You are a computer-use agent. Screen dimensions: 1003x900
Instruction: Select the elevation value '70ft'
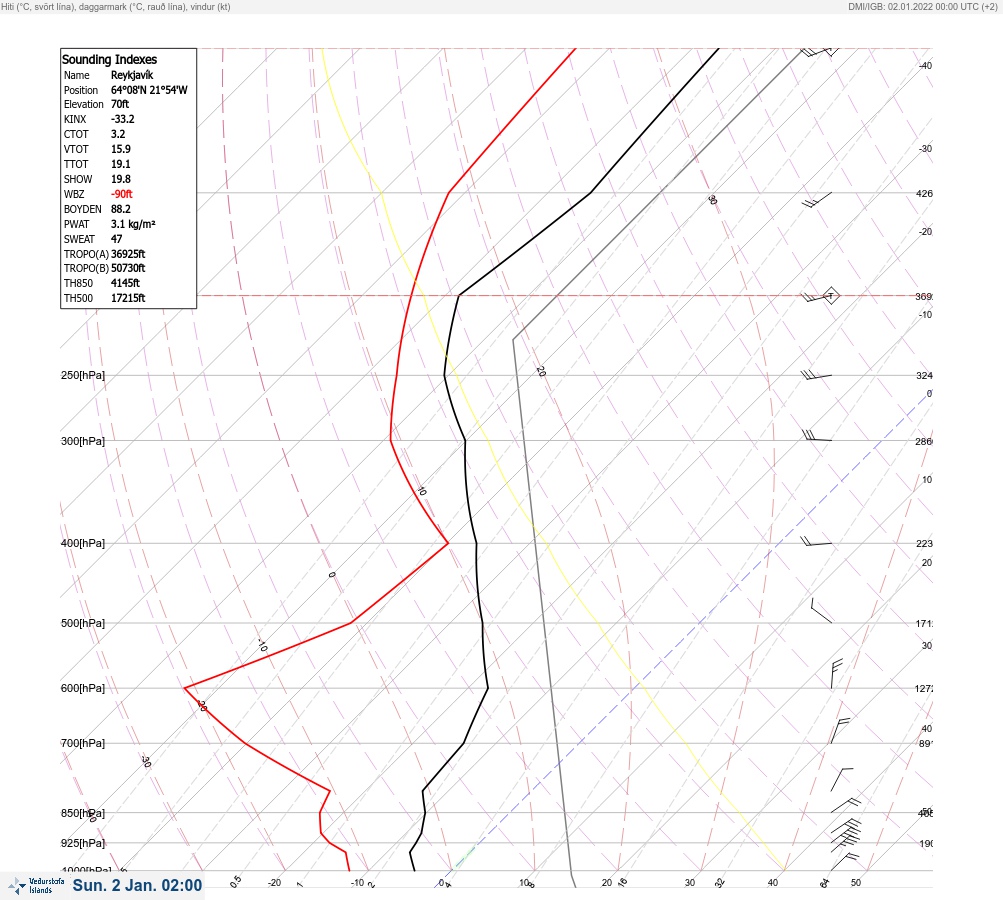120,104
